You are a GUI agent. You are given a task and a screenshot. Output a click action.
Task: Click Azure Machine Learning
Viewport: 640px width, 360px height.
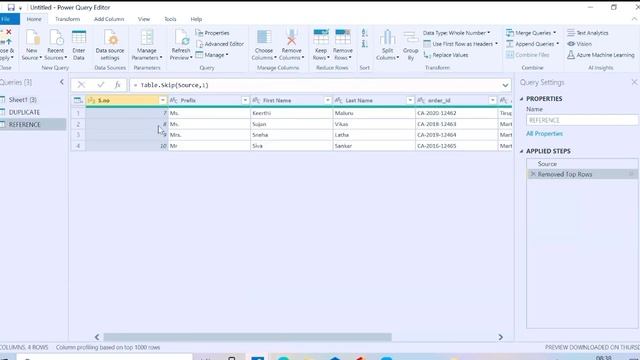601,55
